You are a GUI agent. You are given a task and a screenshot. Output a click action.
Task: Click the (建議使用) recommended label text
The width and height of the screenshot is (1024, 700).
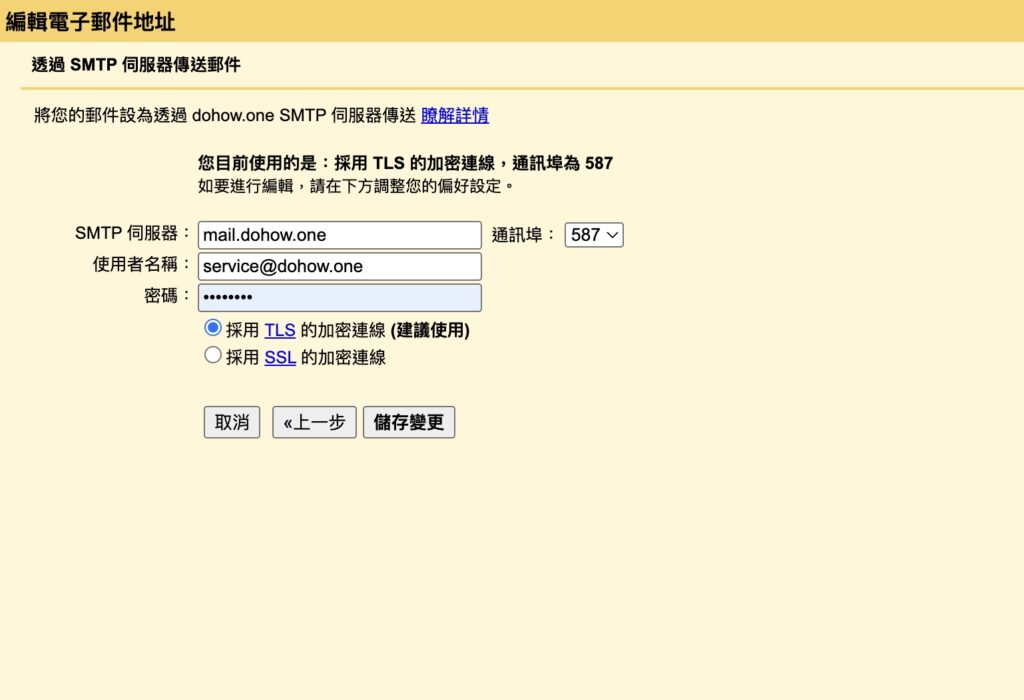(430, 330)
